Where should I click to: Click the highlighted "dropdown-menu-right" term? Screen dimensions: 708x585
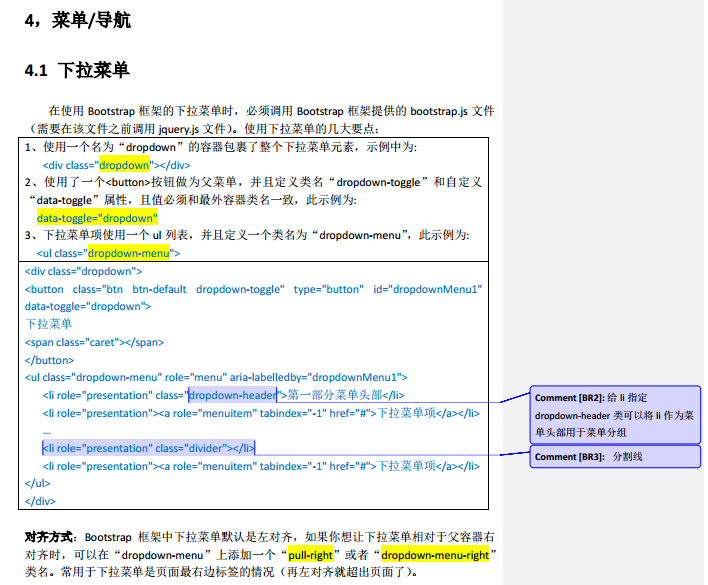[435, 555]
